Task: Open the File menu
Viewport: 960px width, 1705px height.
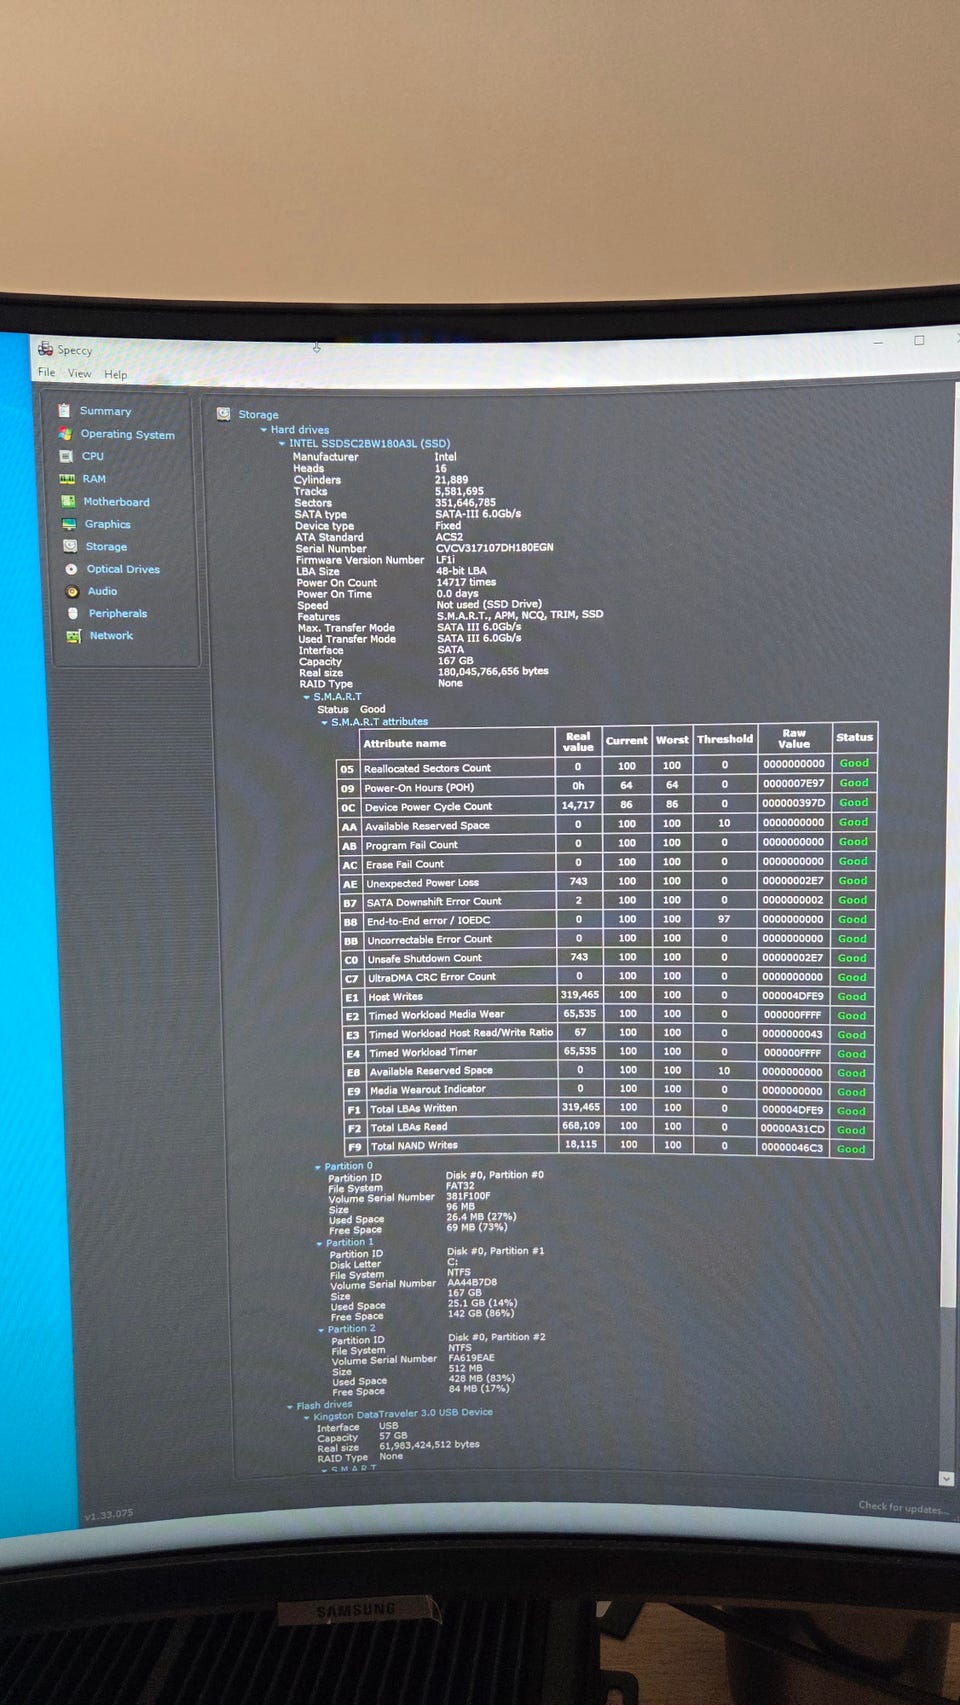Action: coord(47,372)
